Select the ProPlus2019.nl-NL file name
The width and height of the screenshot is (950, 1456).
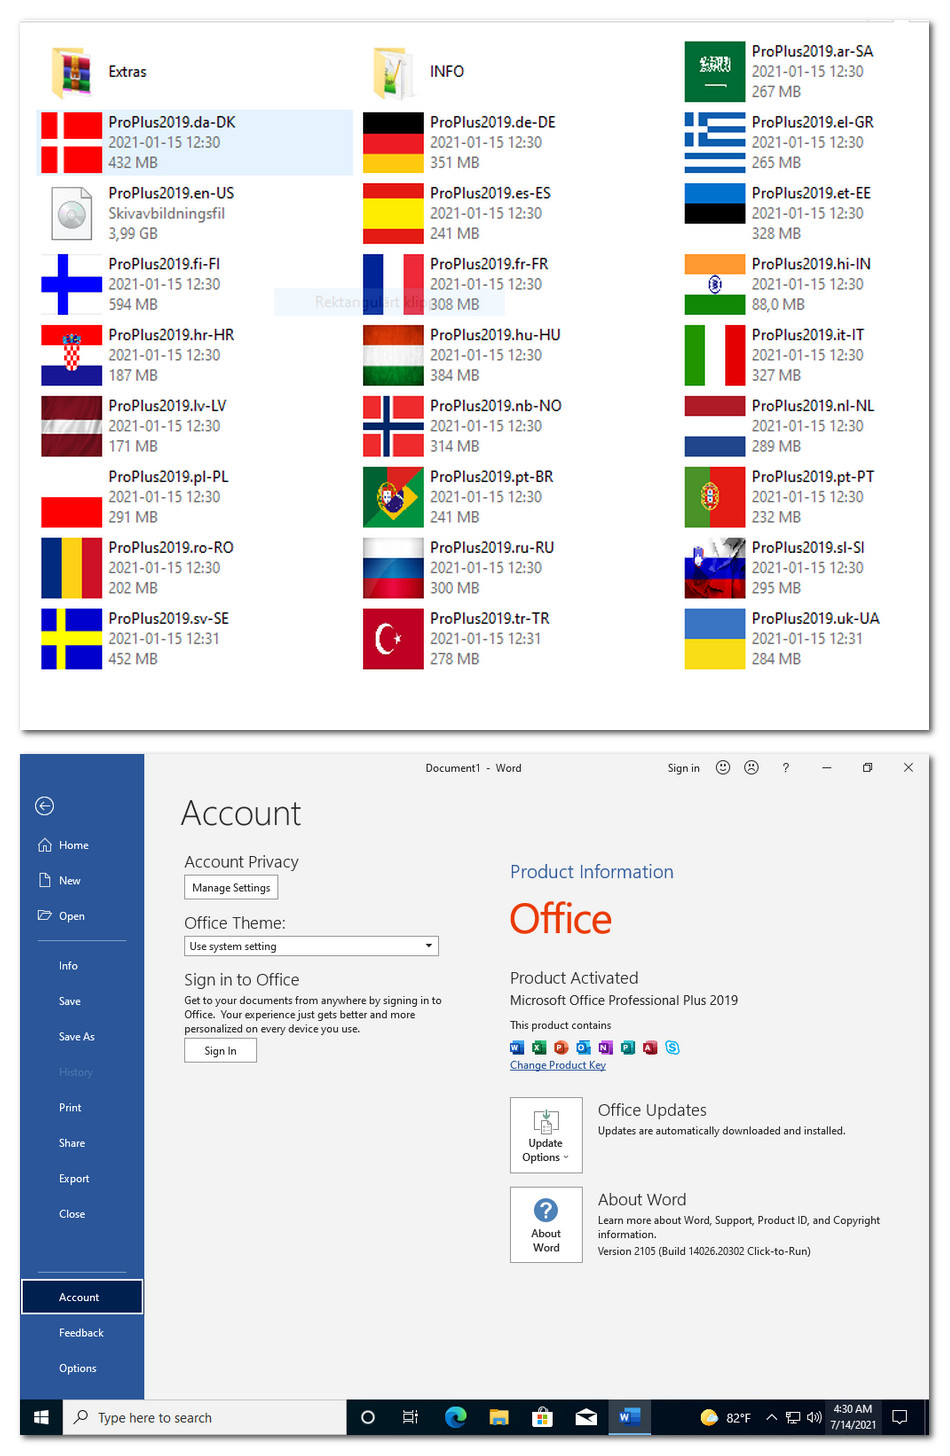click(x=813, y=406)
